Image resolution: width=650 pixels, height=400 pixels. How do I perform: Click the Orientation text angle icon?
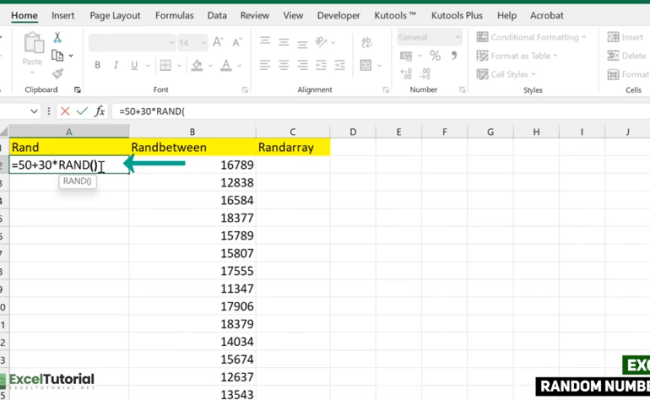click(x=321, y=42)
